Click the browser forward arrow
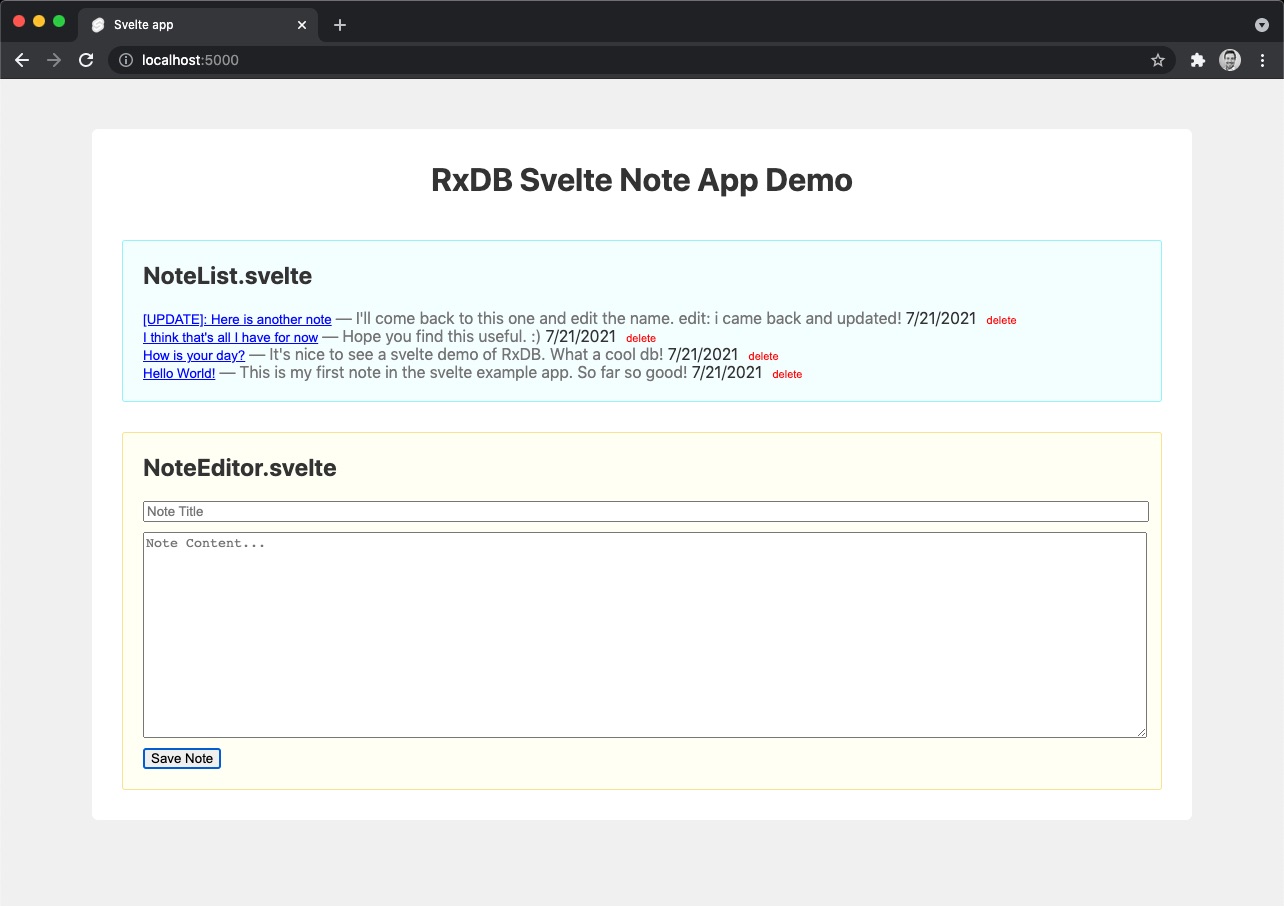 (x=54, y=60)
